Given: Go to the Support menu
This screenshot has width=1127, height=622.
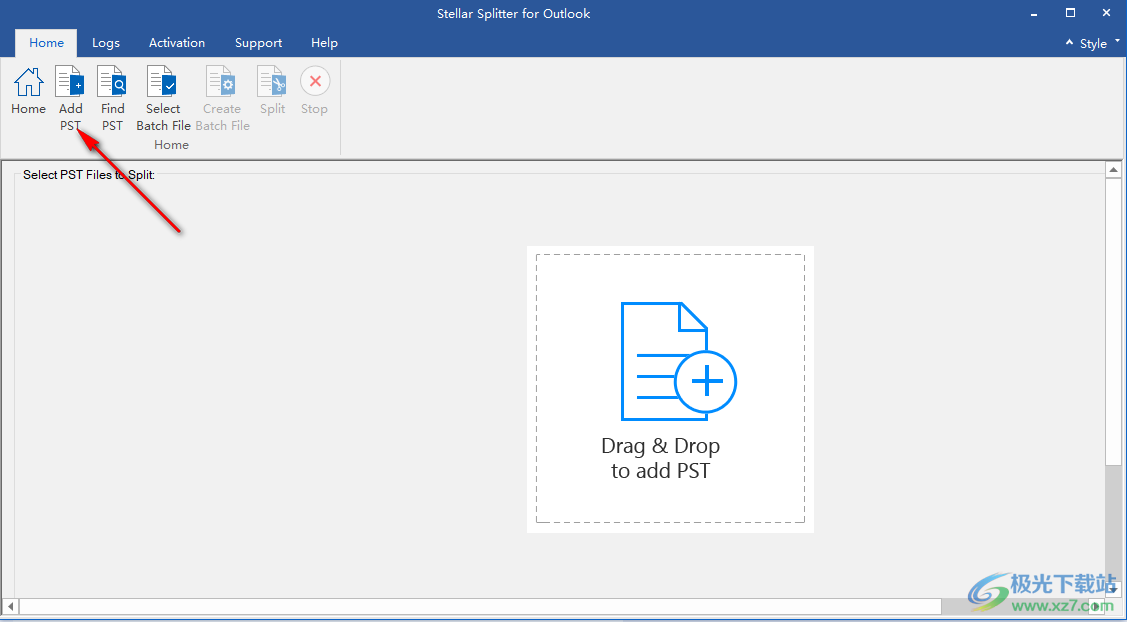Looking at the screenshot, I should [258, 42].
